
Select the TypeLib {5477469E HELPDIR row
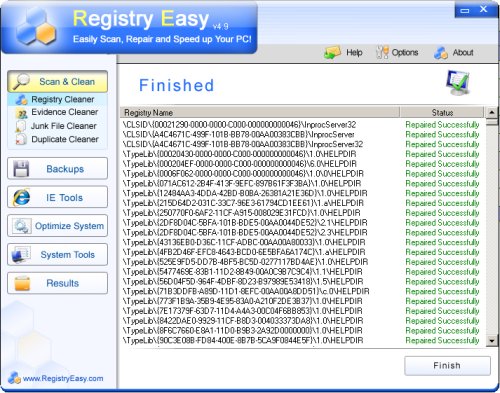(302, 272)
